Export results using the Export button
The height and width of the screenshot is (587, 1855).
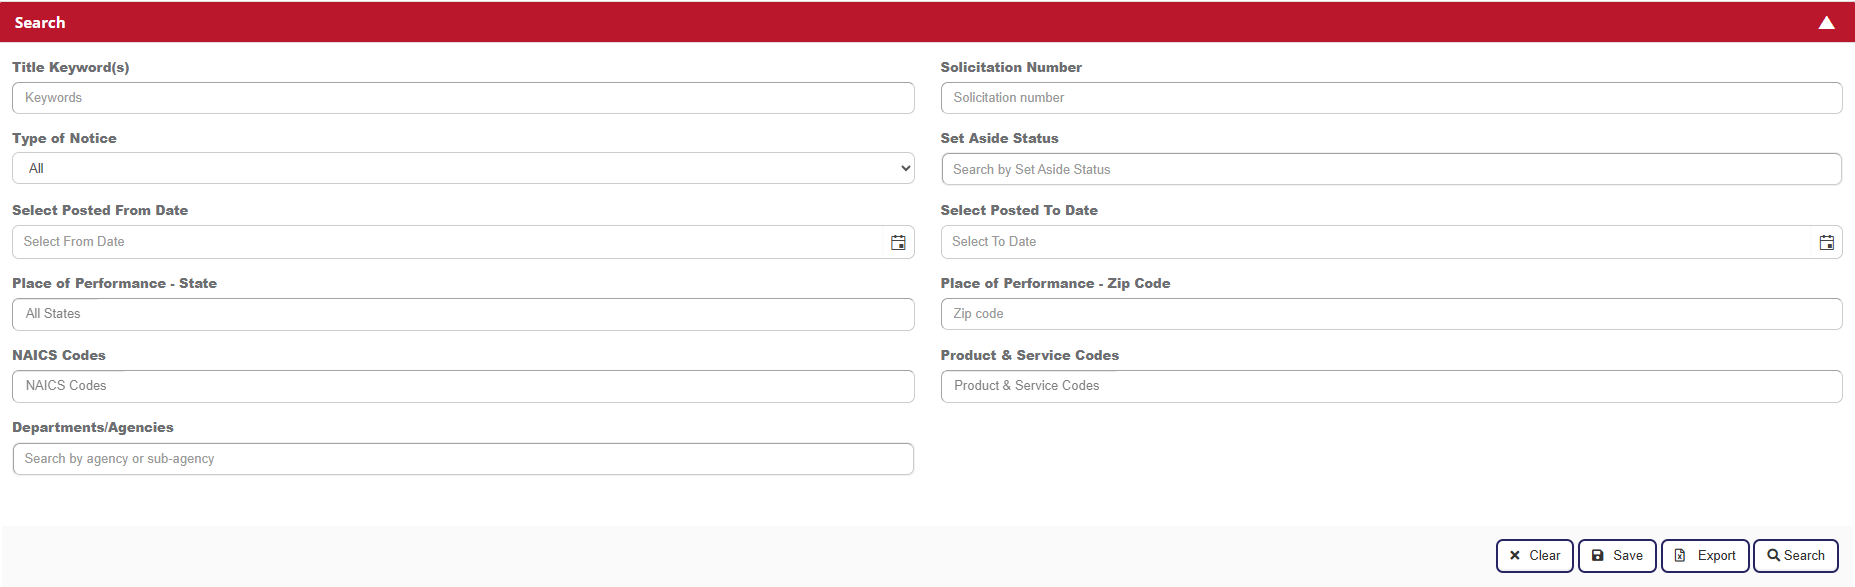pos(1704,556)
